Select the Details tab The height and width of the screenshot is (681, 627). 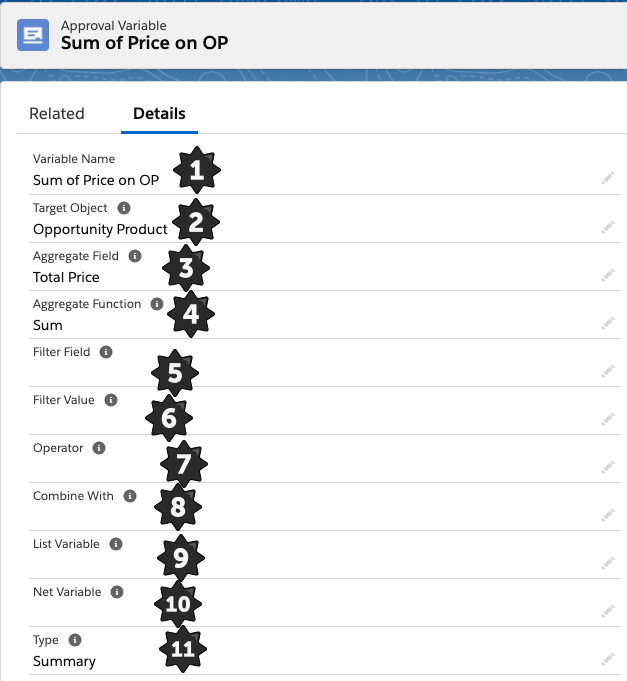pos(159,114)
